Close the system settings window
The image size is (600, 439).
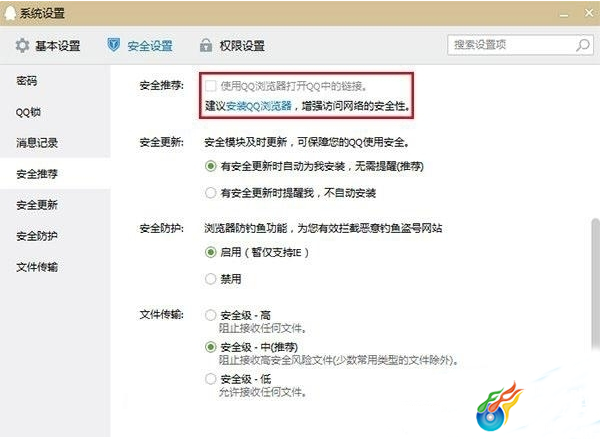pos(589,13)
